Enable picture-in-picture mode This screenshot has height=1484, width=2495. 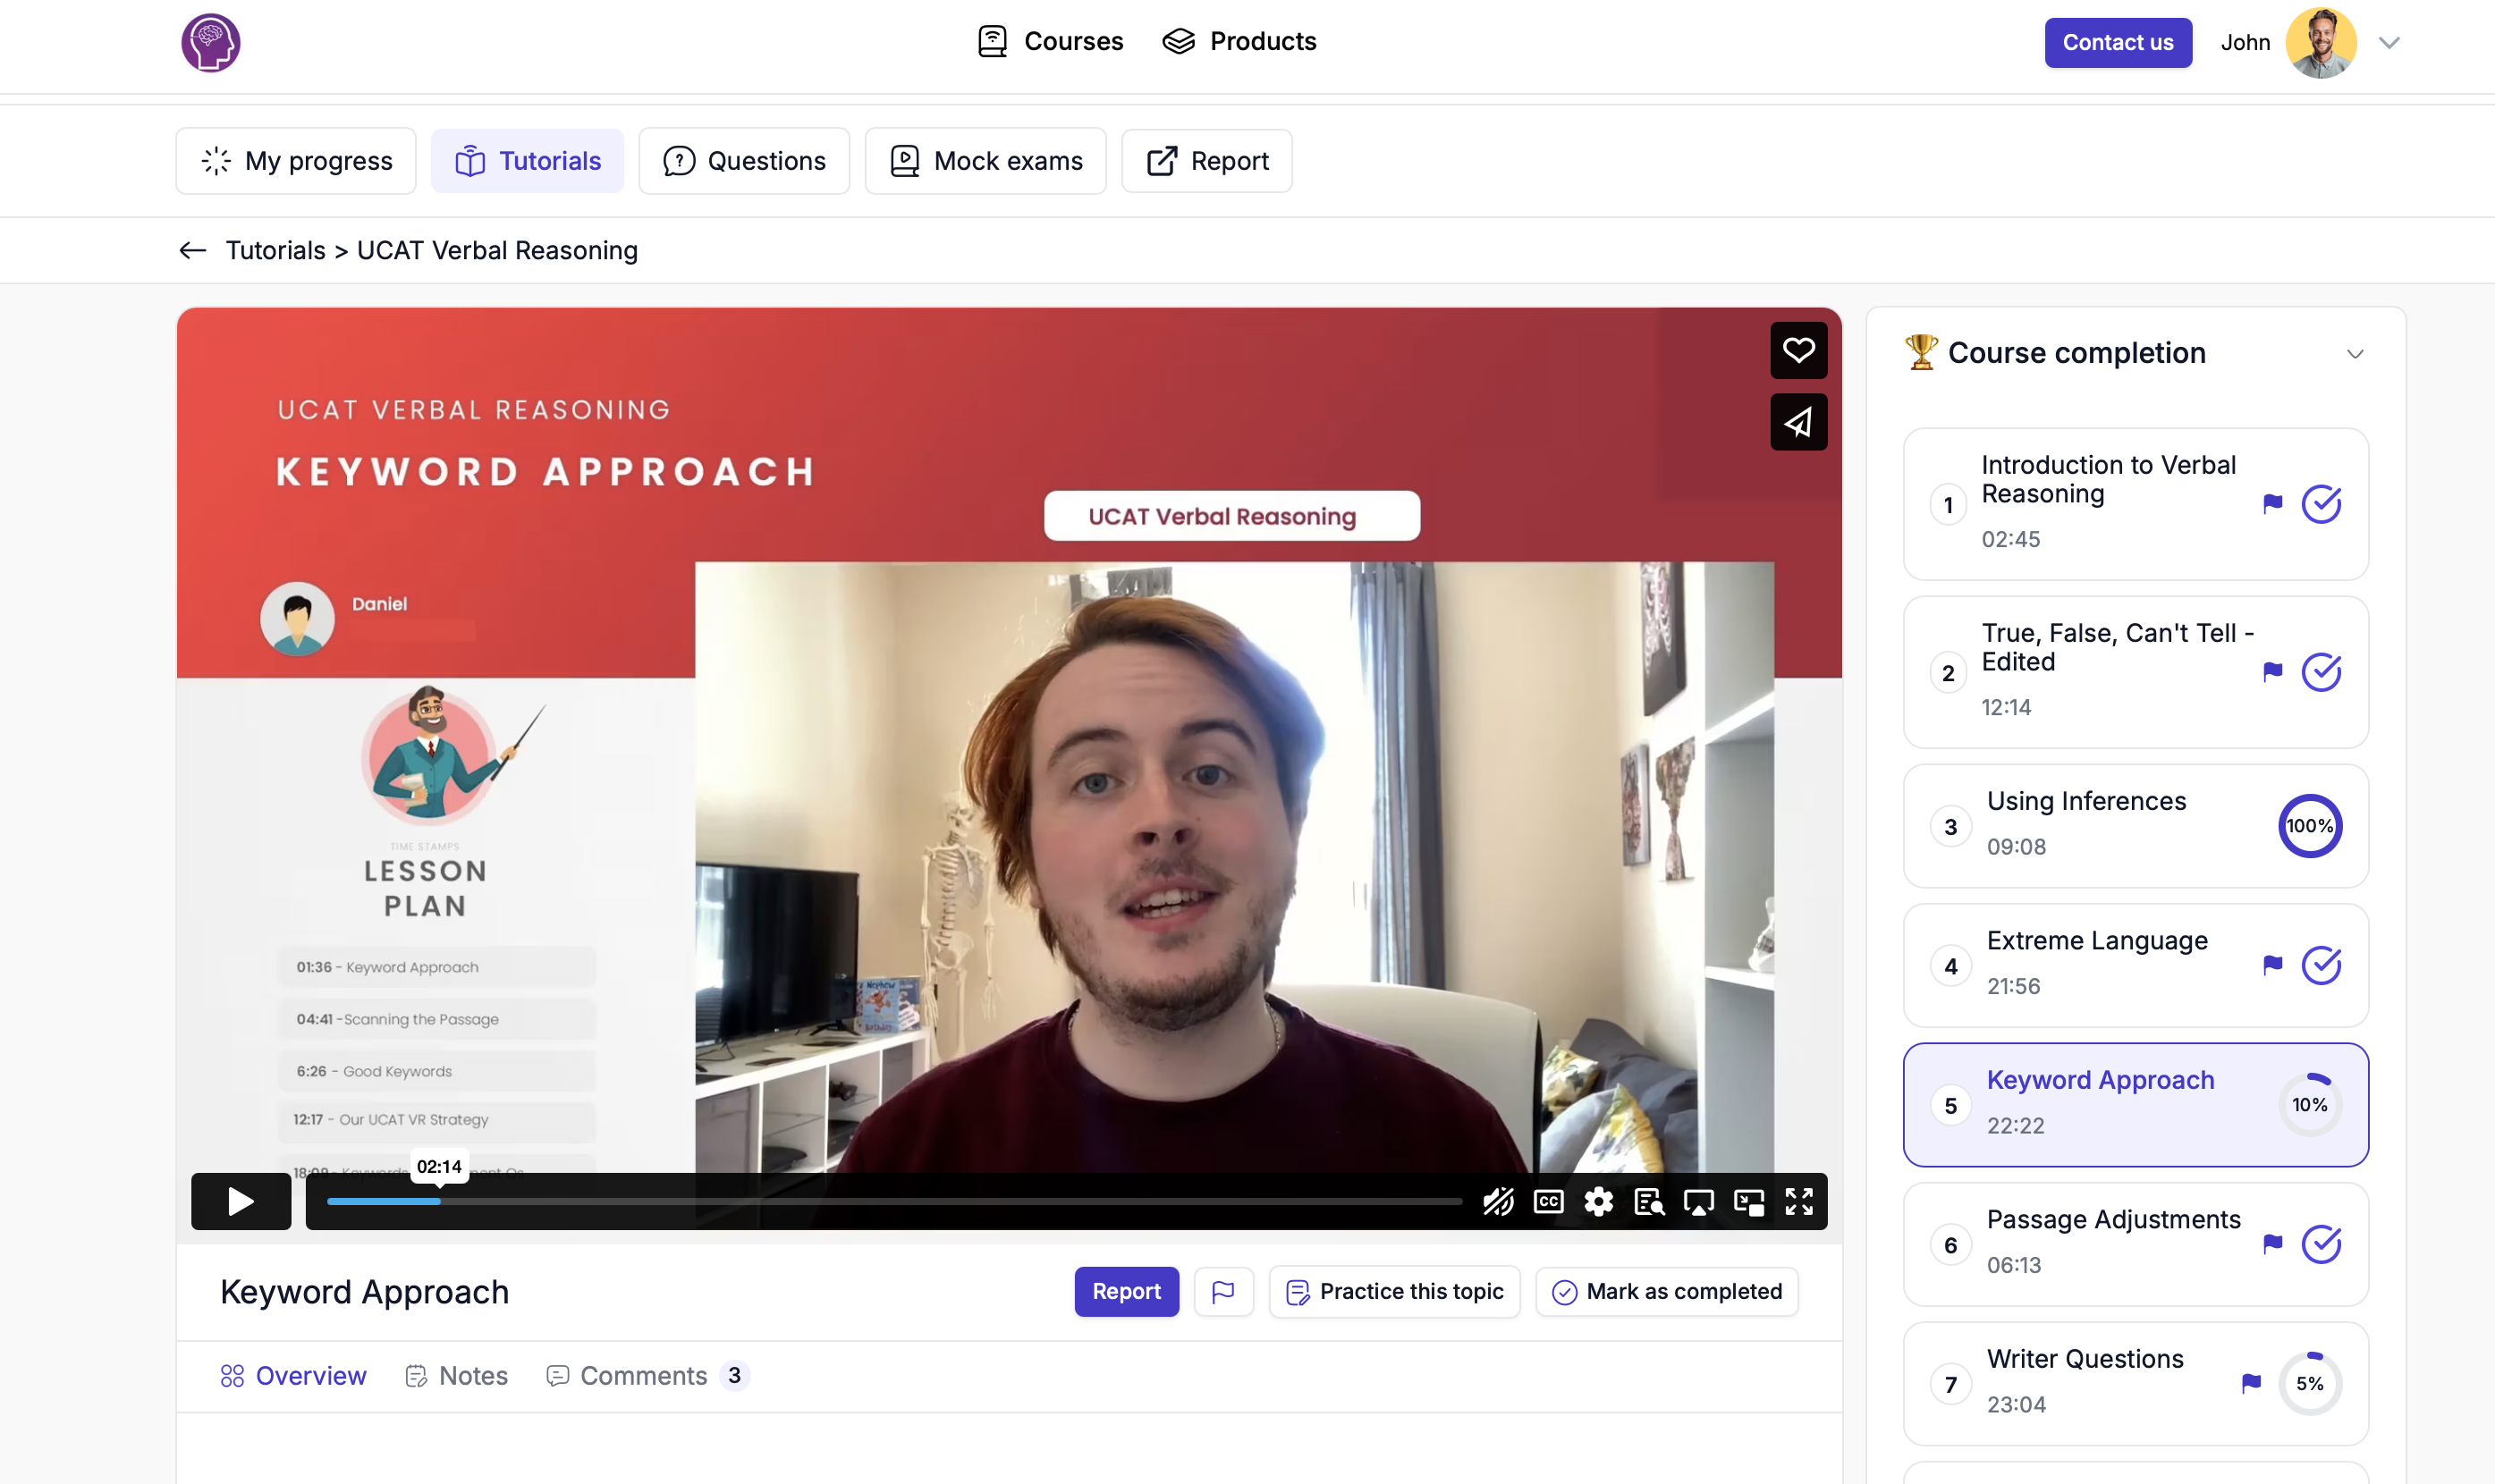(1748, 1201)
